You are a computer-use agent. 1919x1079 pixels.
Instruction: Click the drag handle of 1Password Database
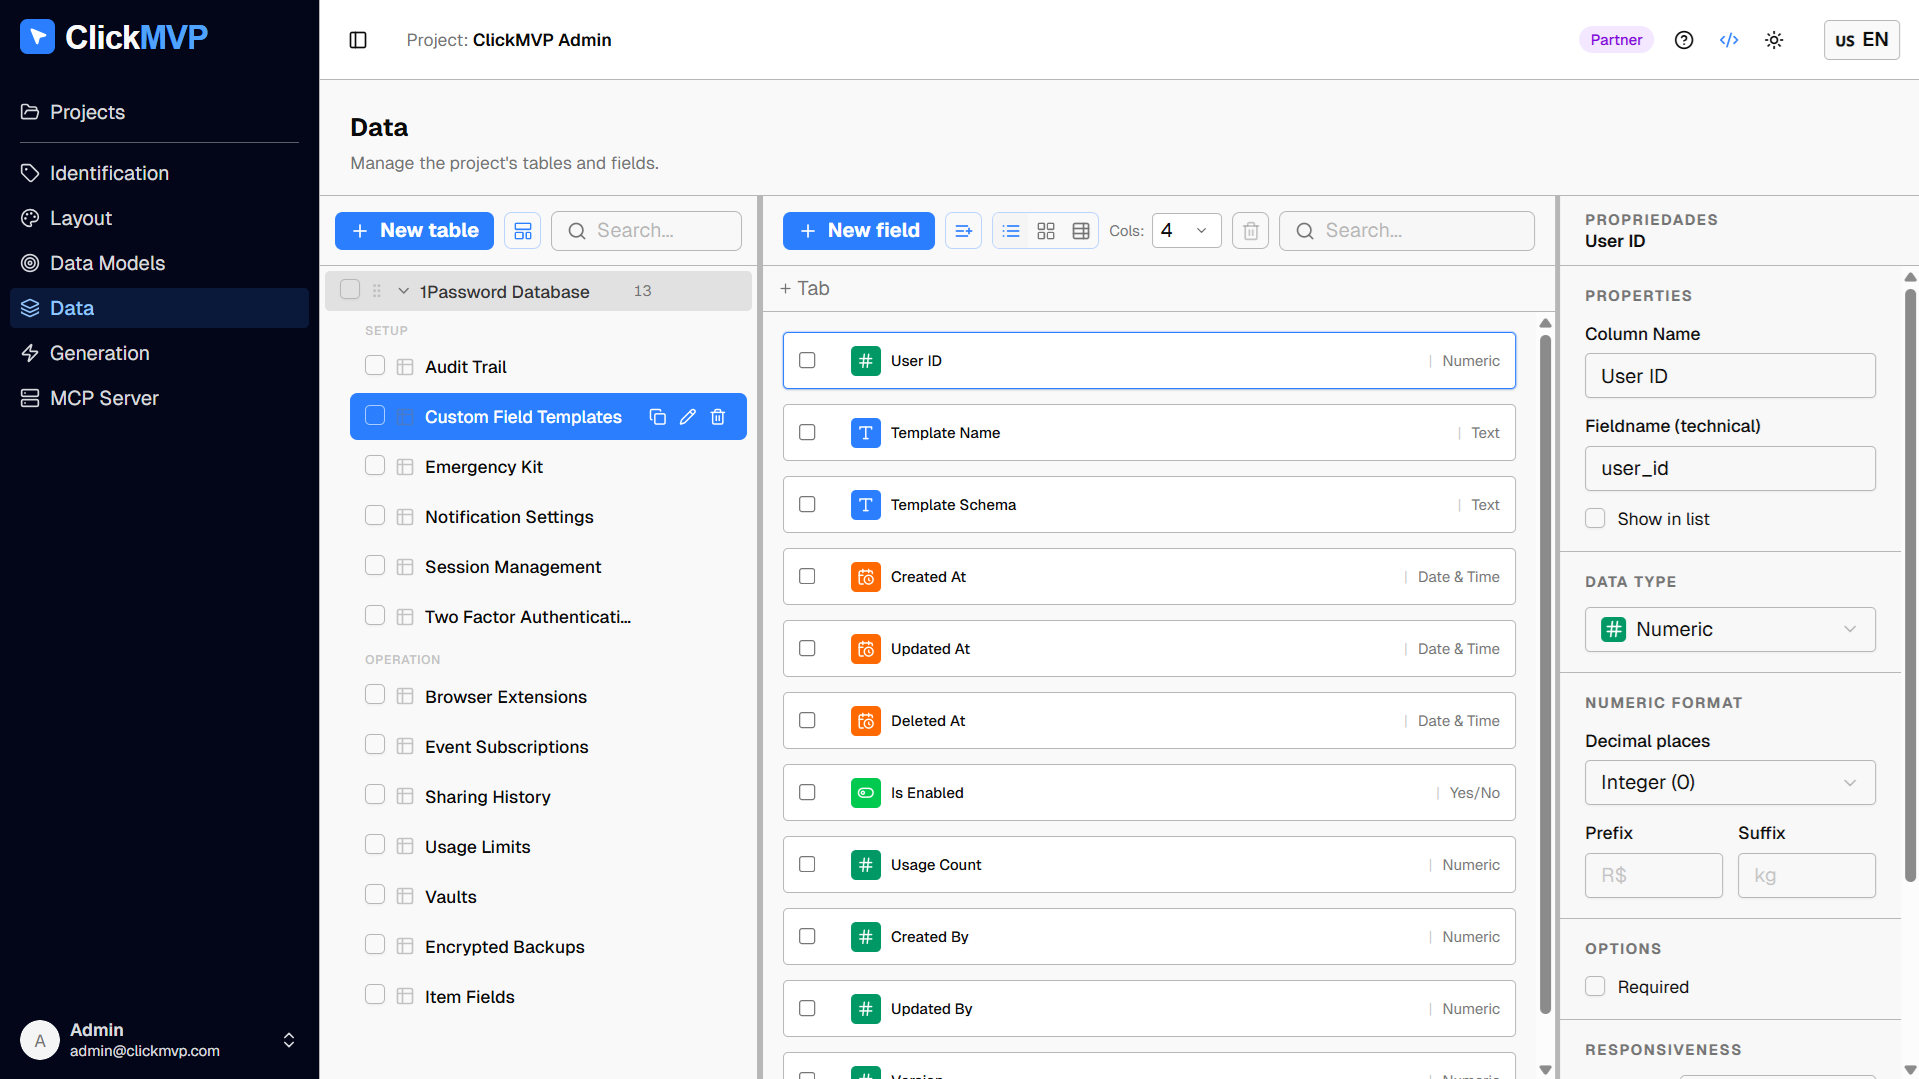(x=377, y=291)
